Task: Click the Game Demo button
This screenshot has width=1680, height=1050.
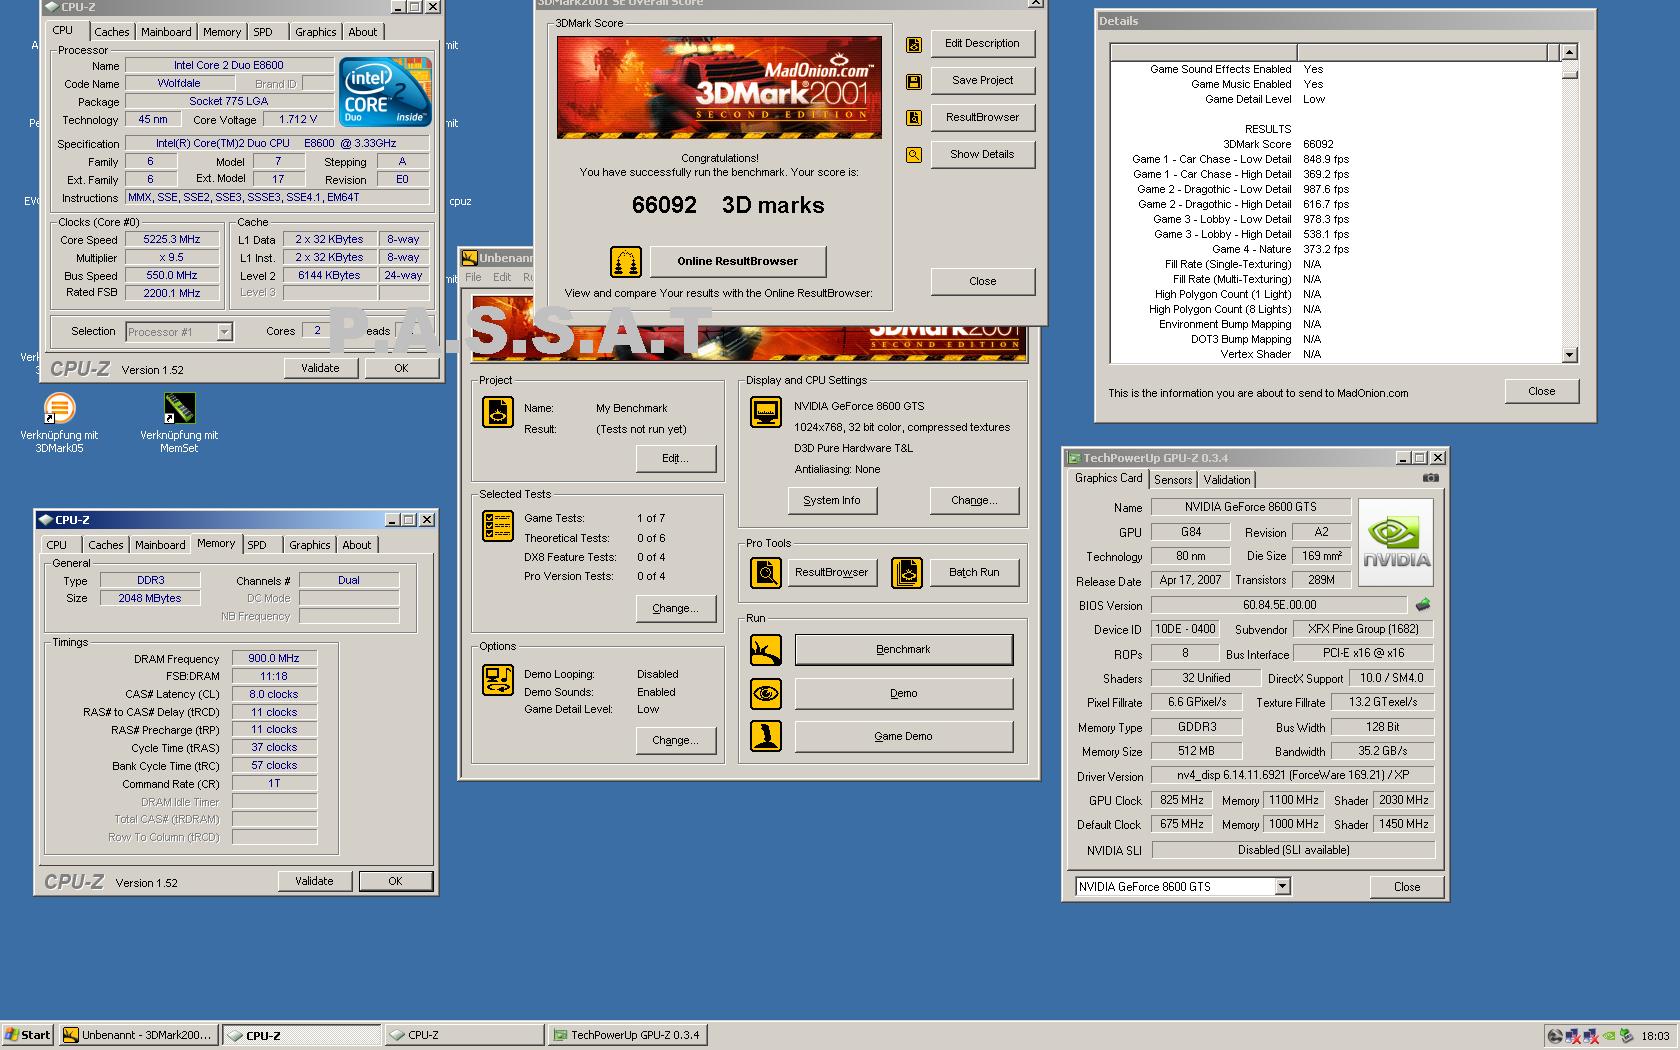Action: tap(904, 737)
